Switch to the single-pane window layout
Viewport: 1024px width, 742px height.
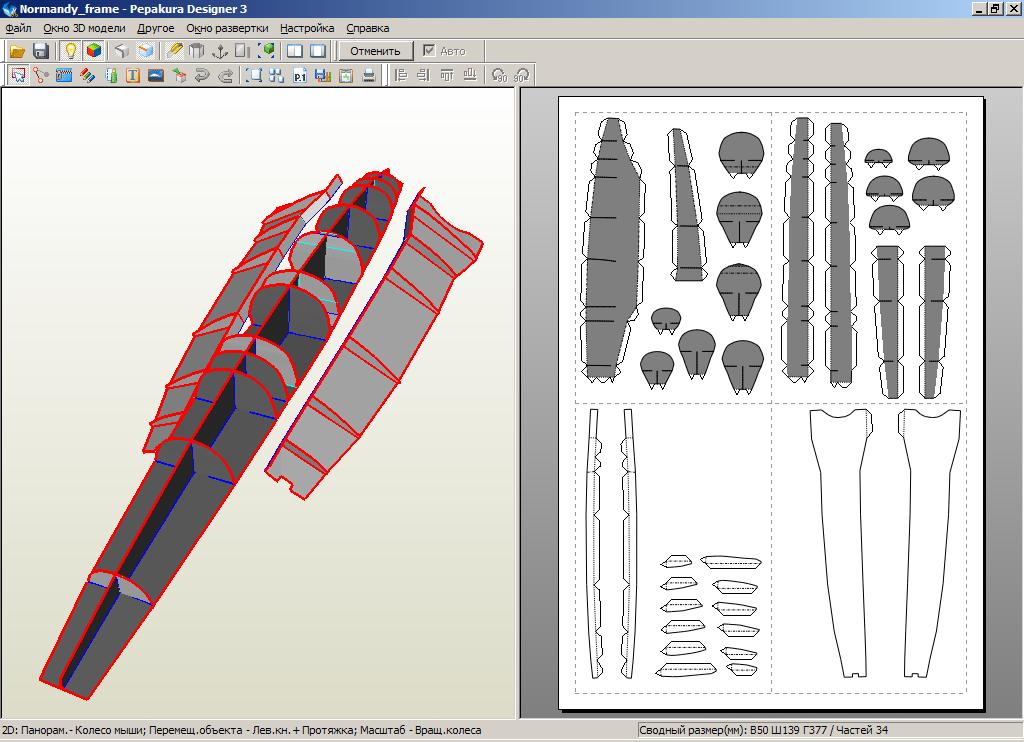tap(318, 51)
